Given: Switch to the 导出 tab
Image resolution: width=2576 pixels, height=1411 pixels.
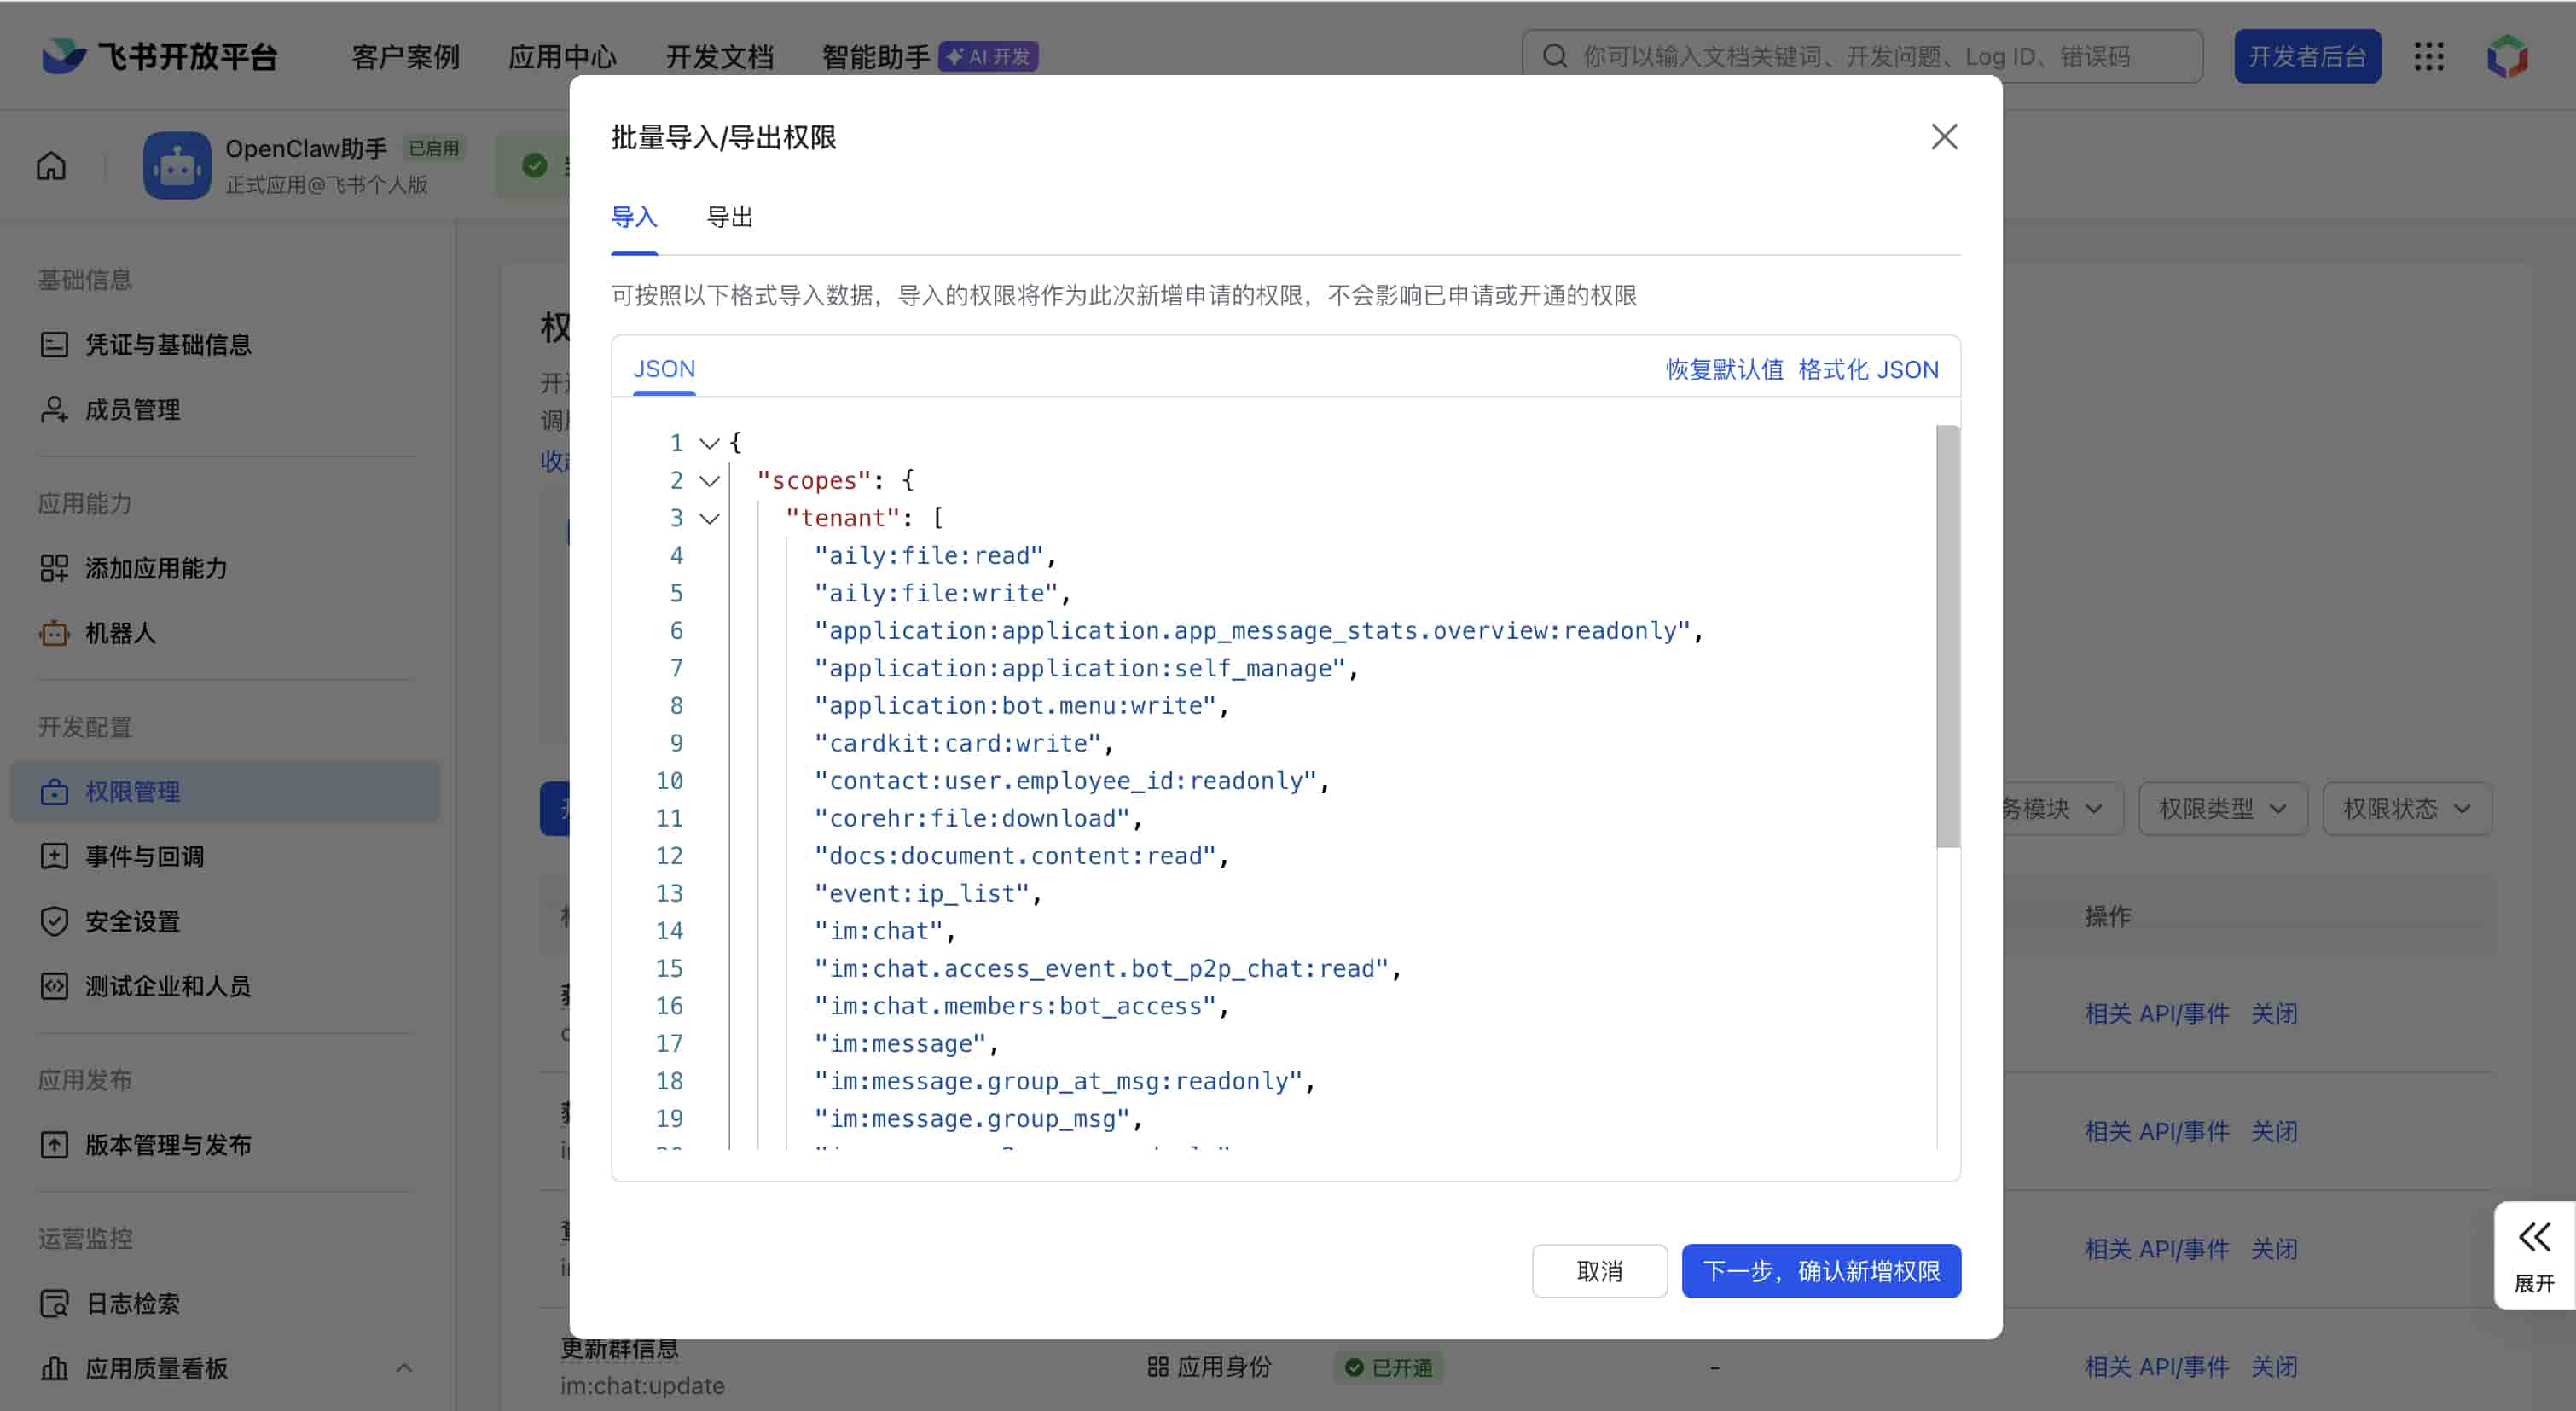Looking at the screenshot, I should [729, 217].
